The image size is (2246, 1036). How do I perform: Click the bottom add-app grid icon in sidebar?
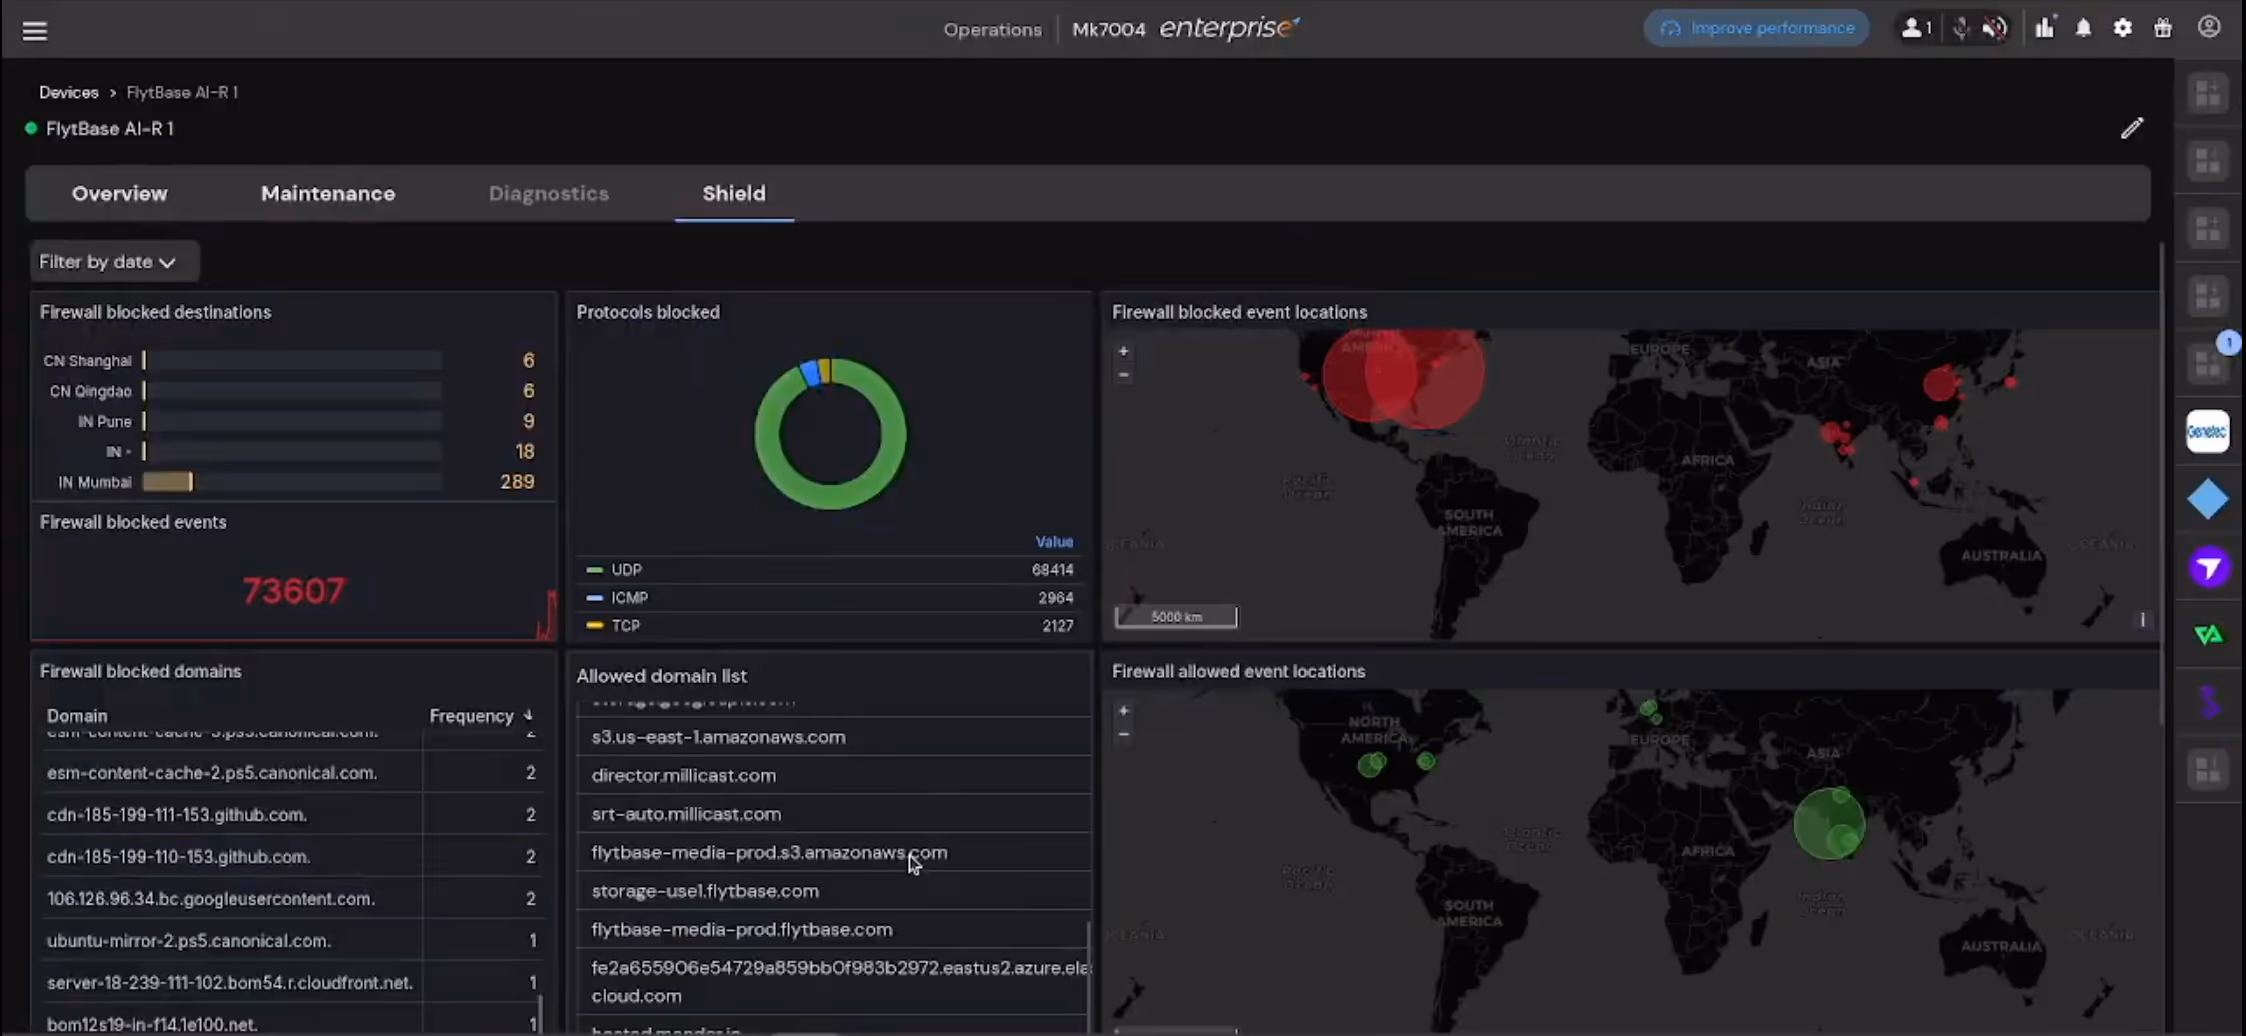tap(2207, 770)
